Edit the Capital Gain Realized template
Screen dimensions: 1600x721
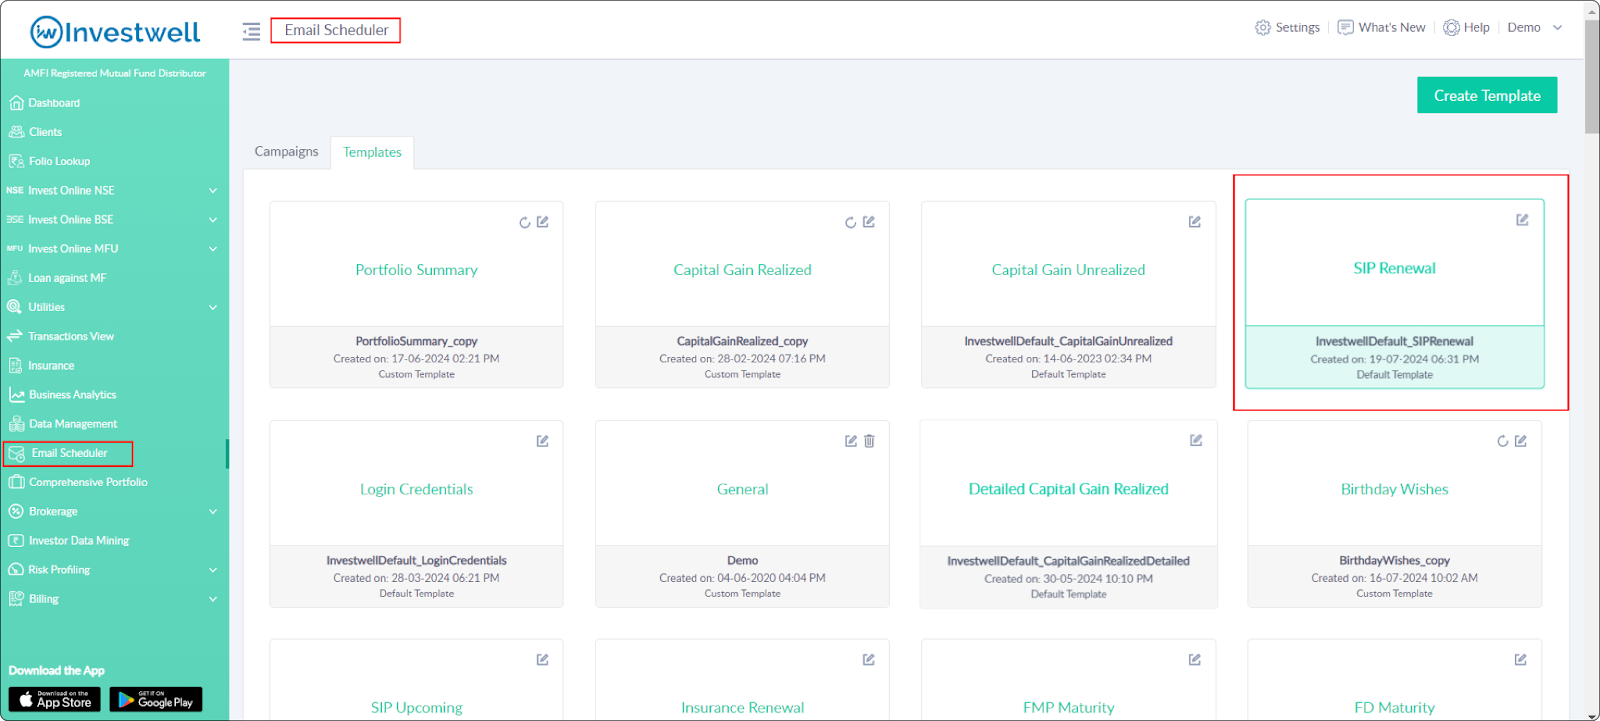(x=869, y=222)
